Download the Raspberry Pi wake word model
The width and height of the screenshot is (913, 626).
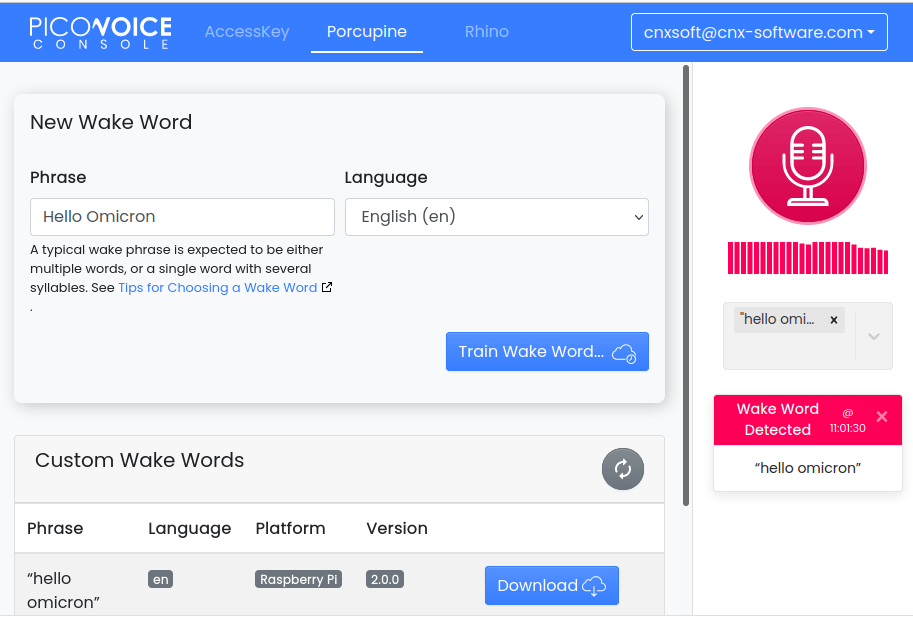pyautogui.click(x=551, y=583)
